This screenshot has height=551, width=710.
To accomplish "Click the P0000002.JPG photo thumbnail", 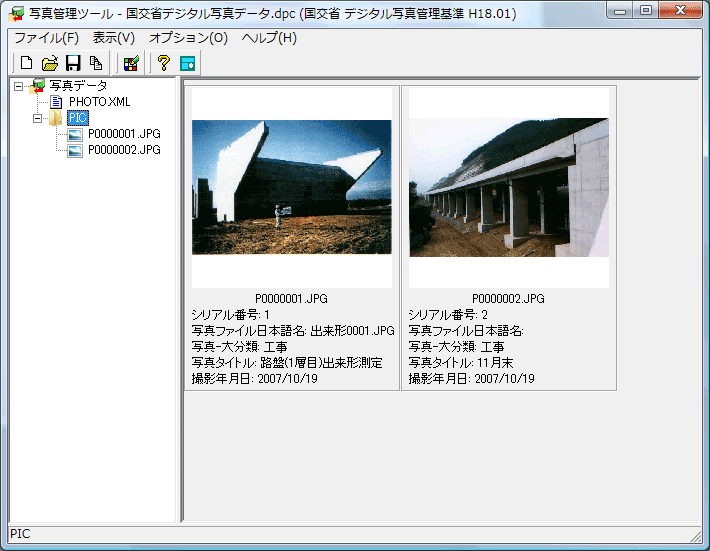I will click(509, 187).
